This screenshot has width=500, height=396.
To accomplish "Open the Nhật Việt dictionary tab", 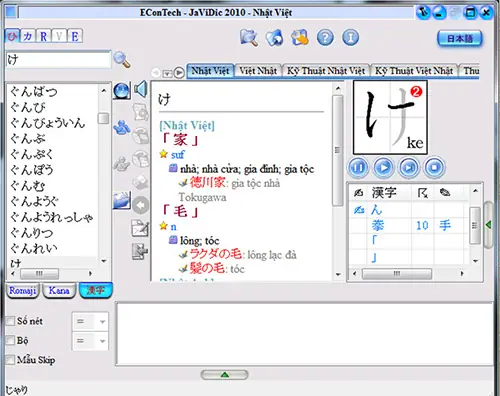I will 210,71.
